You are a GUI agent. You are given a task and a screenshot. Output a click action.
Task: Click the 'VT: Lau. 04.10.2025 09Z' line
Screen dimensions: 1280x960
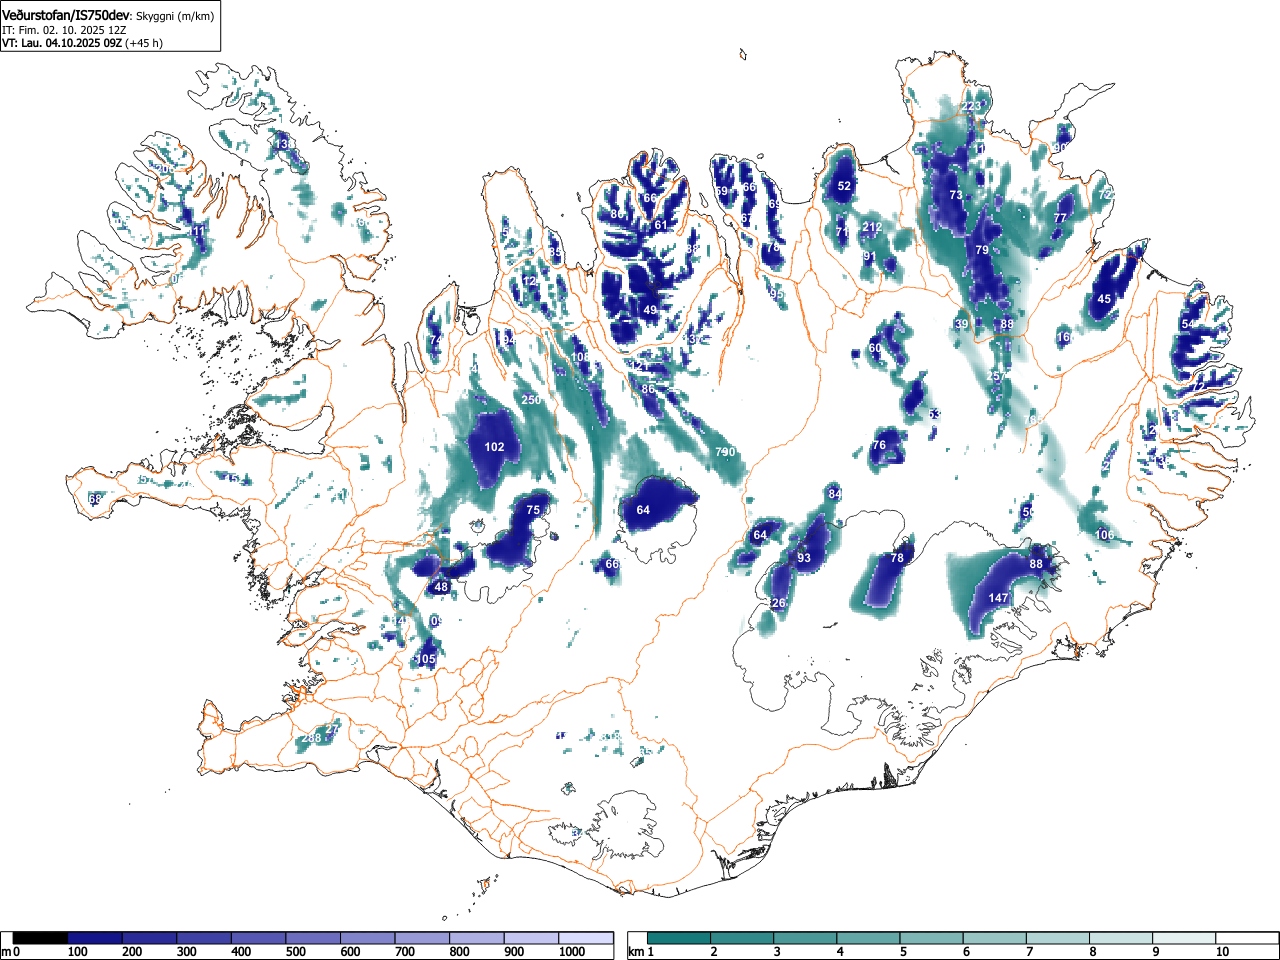click(x=62, y=43)
